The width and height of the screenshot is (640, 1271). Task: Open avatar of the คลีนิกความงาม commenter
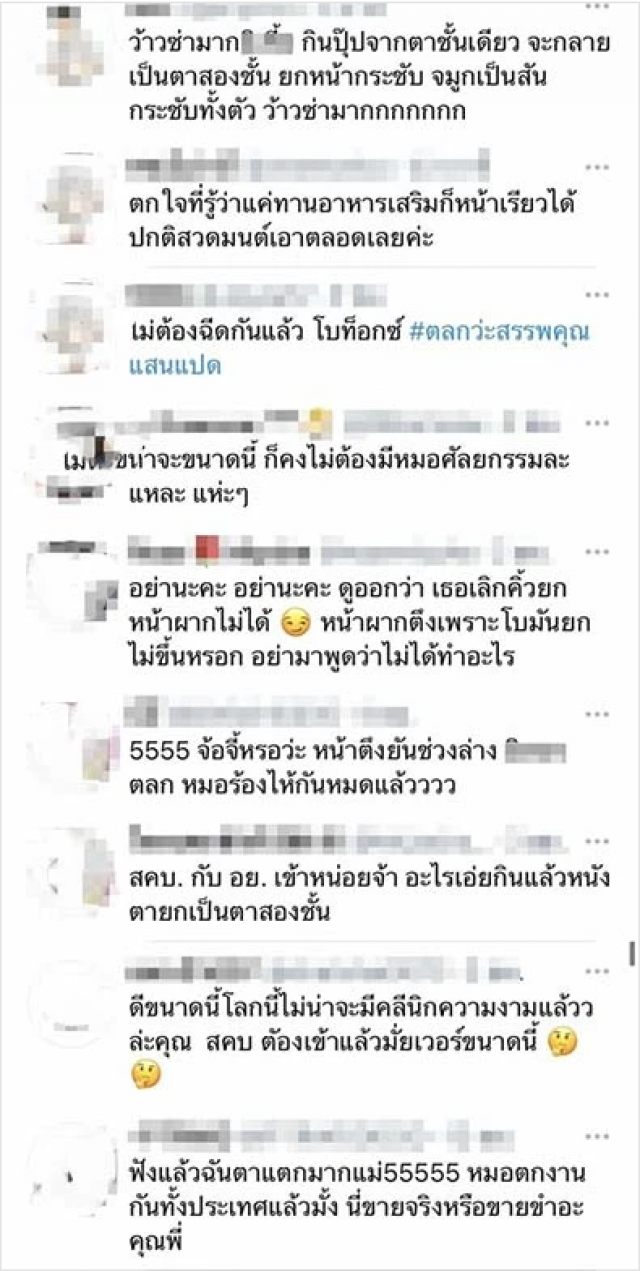point(70,998)
